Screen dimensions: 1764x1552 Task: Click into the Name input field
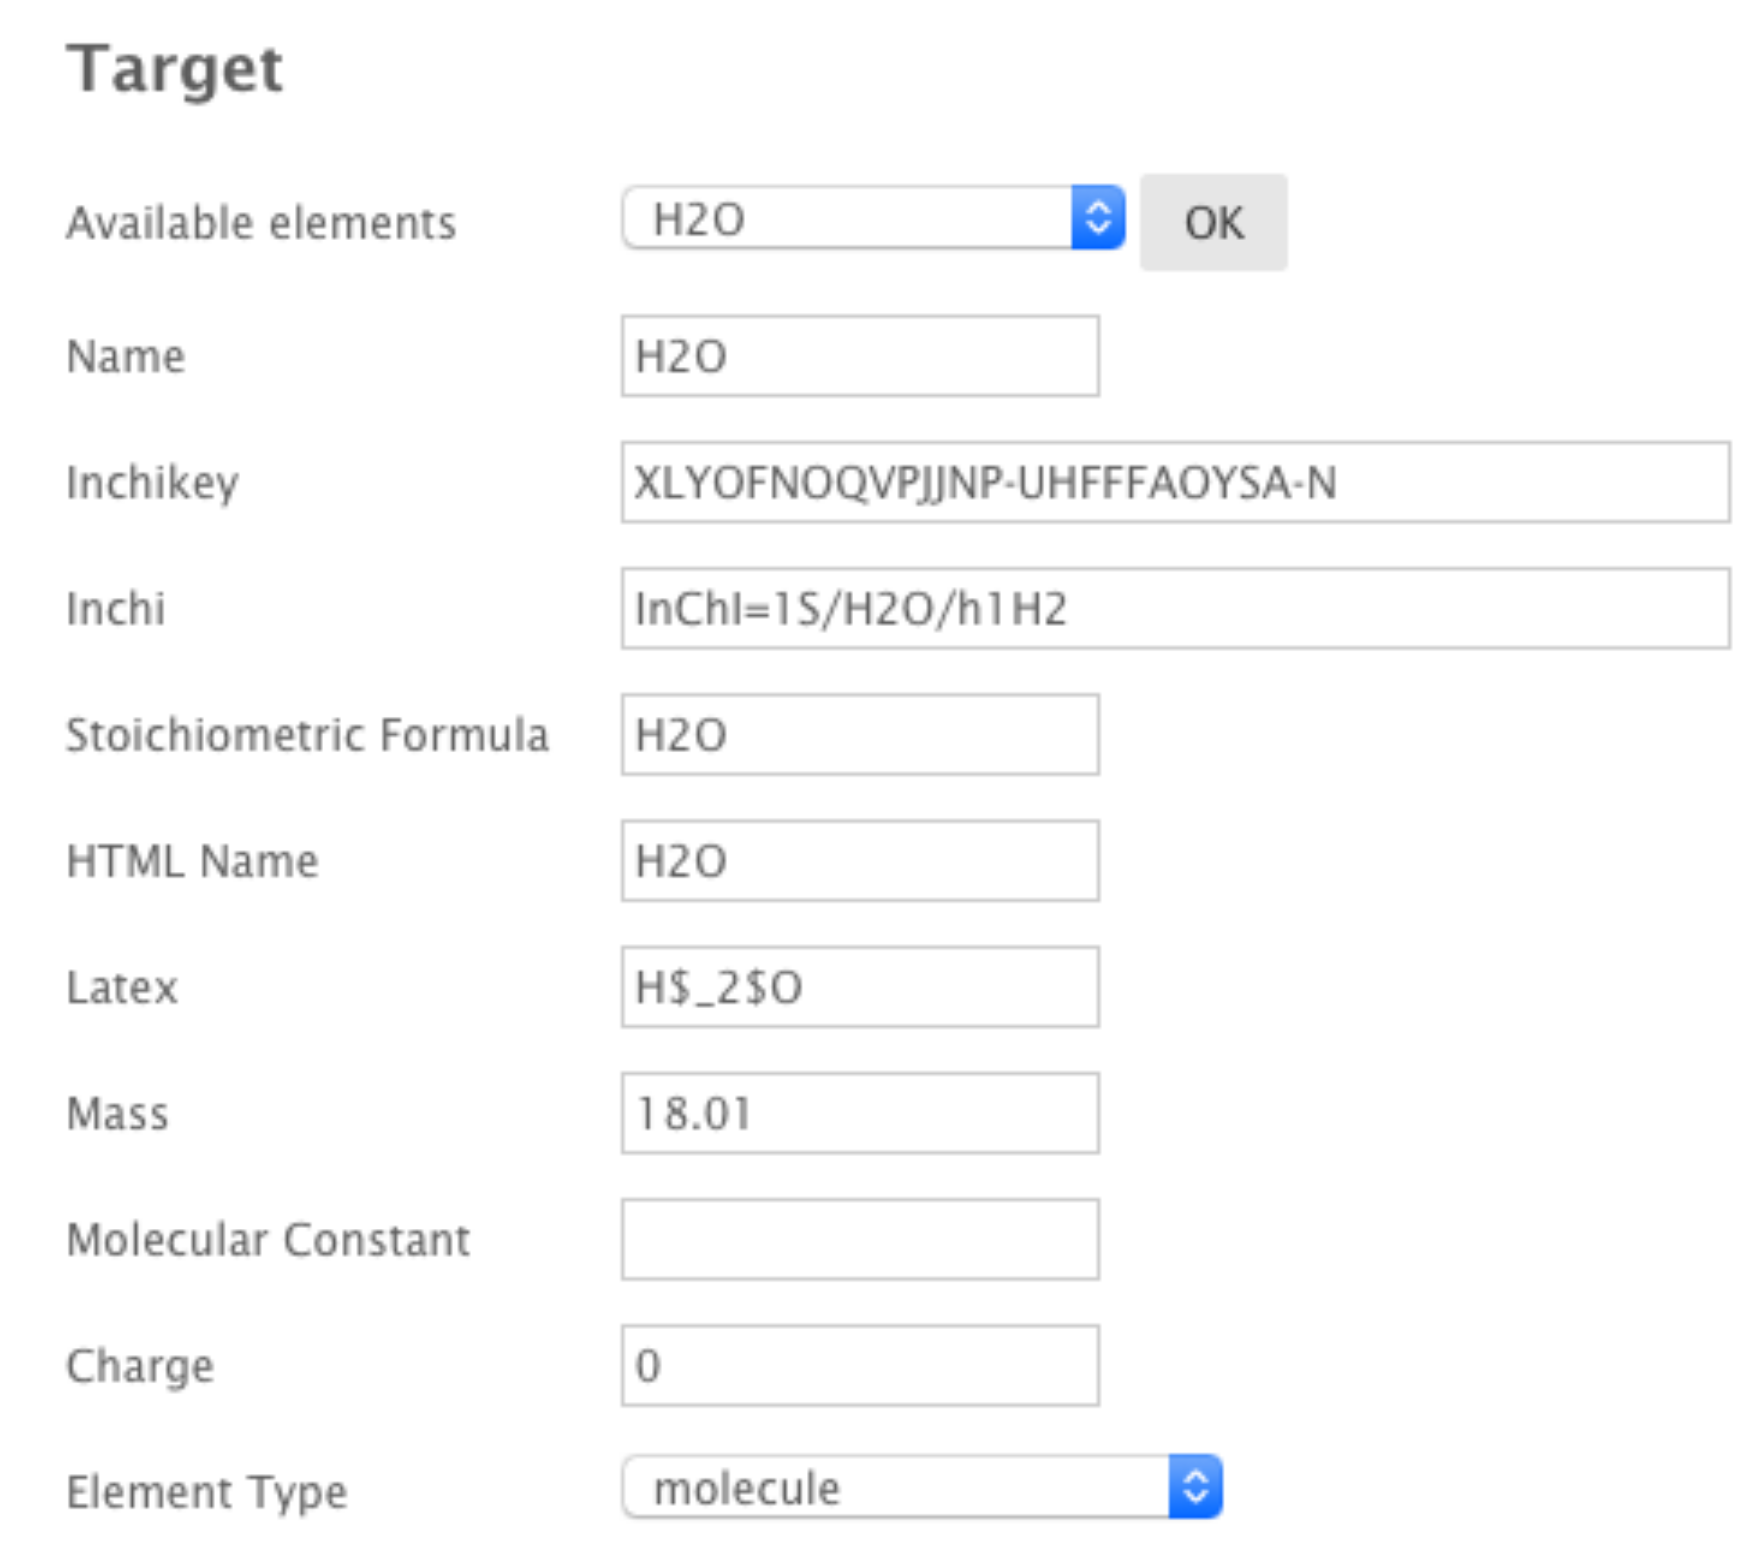point(859,356)
